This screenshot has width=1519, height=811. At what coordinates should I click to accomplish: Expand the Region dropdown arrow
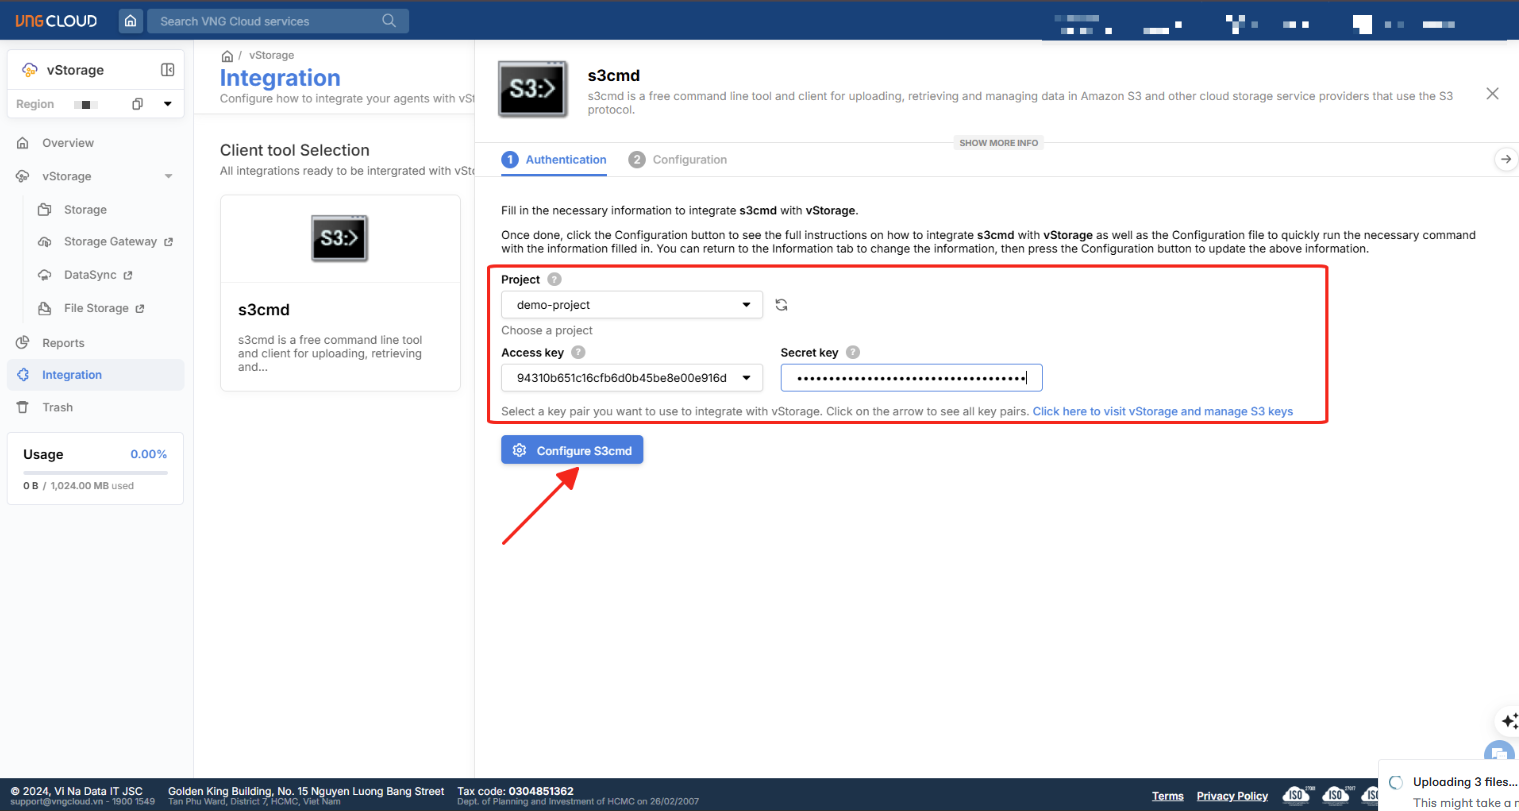pyautogui.click(x=167, y=104)
